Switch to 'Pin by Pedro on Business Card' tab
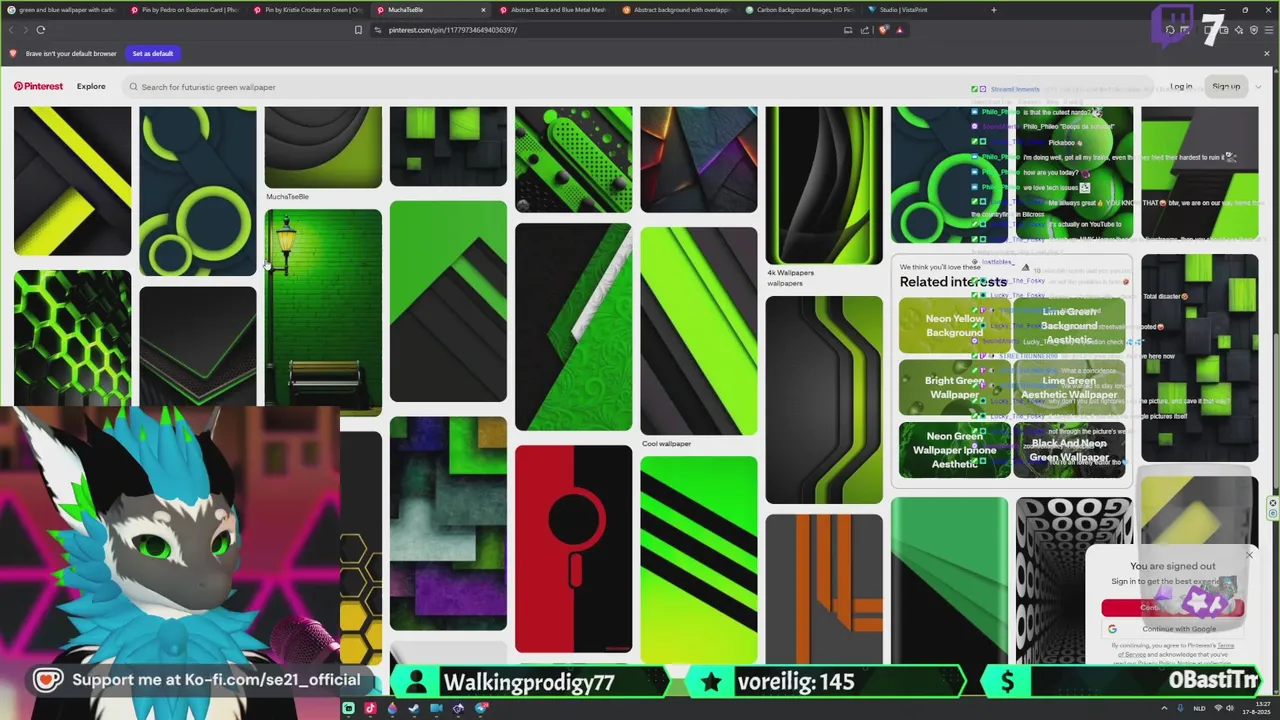 click(183, 10)
